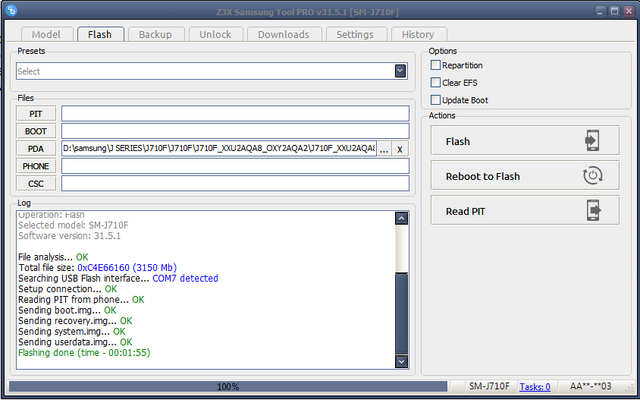The height and width of the screenshot is (400, 640).
Task: Browse for PDA file with ellipsis button
Action: click(384, 149)
